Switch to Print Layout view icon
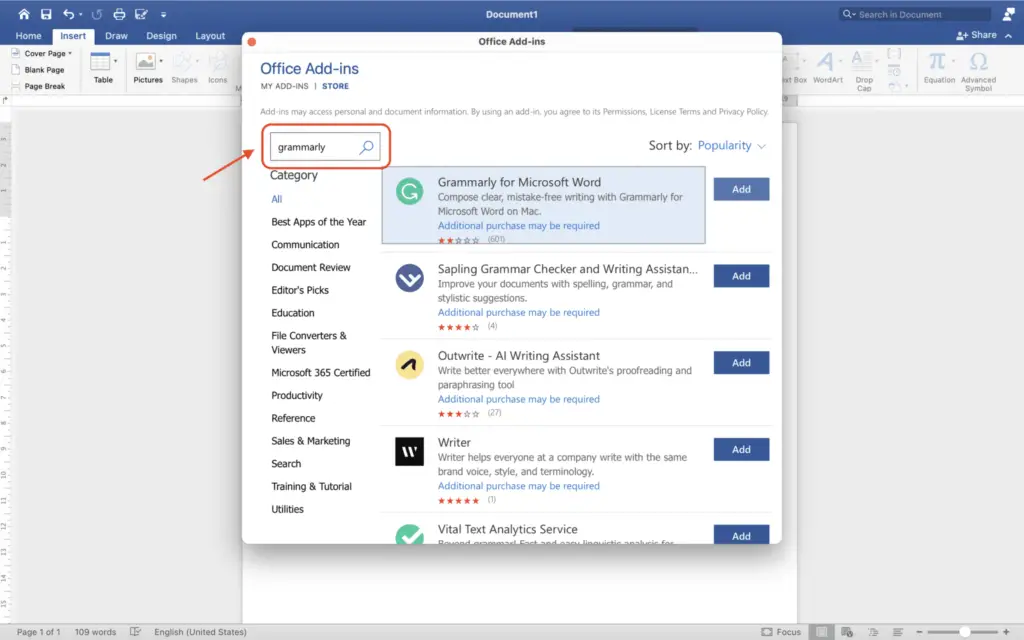 [x=822, y=632]
